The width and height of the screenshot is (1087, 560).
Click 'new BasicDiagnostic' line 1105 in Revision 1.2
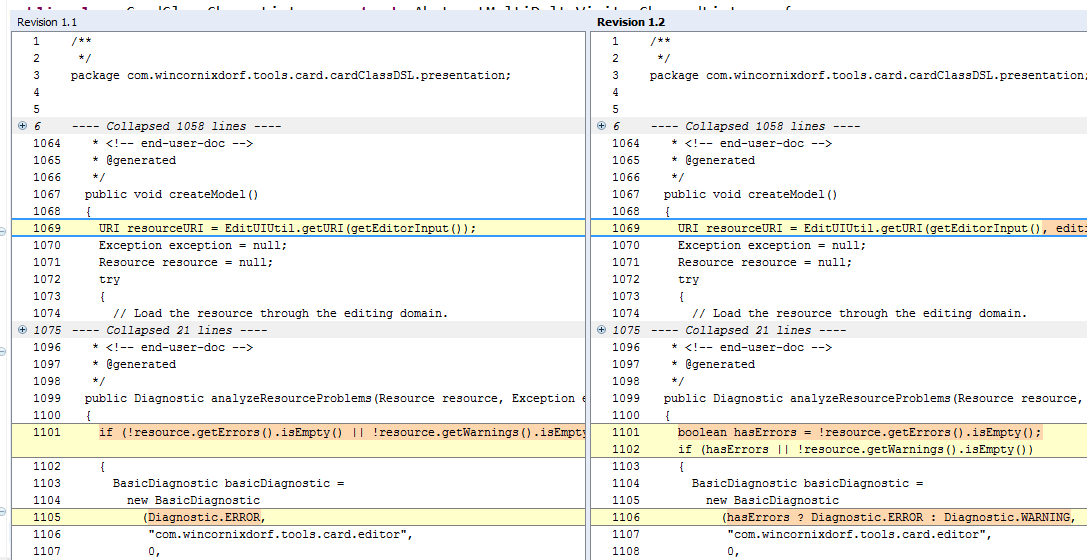coord(772,500)
